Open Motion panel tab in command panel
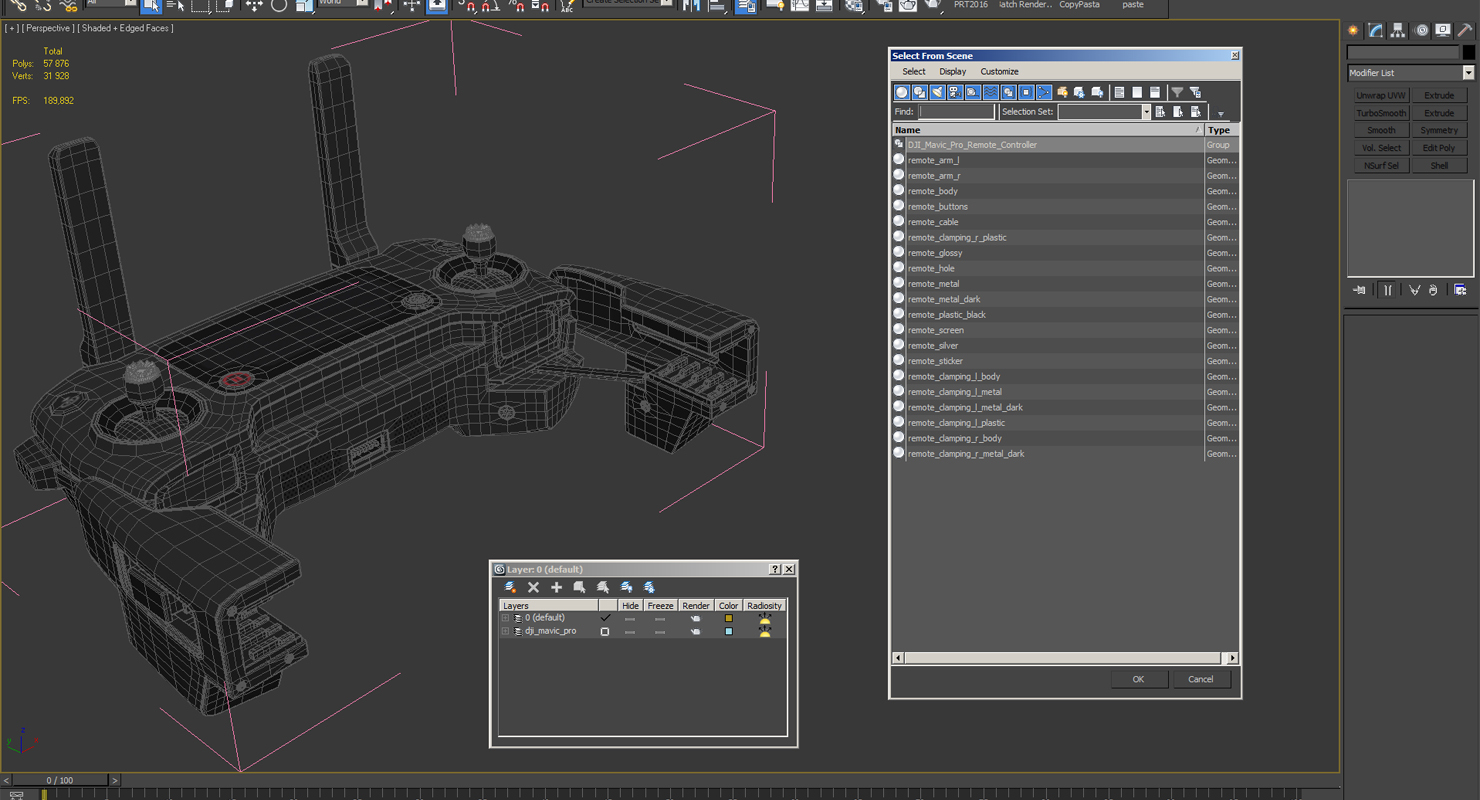Viewport: 1480px width, 800px height. (1421, 31)
